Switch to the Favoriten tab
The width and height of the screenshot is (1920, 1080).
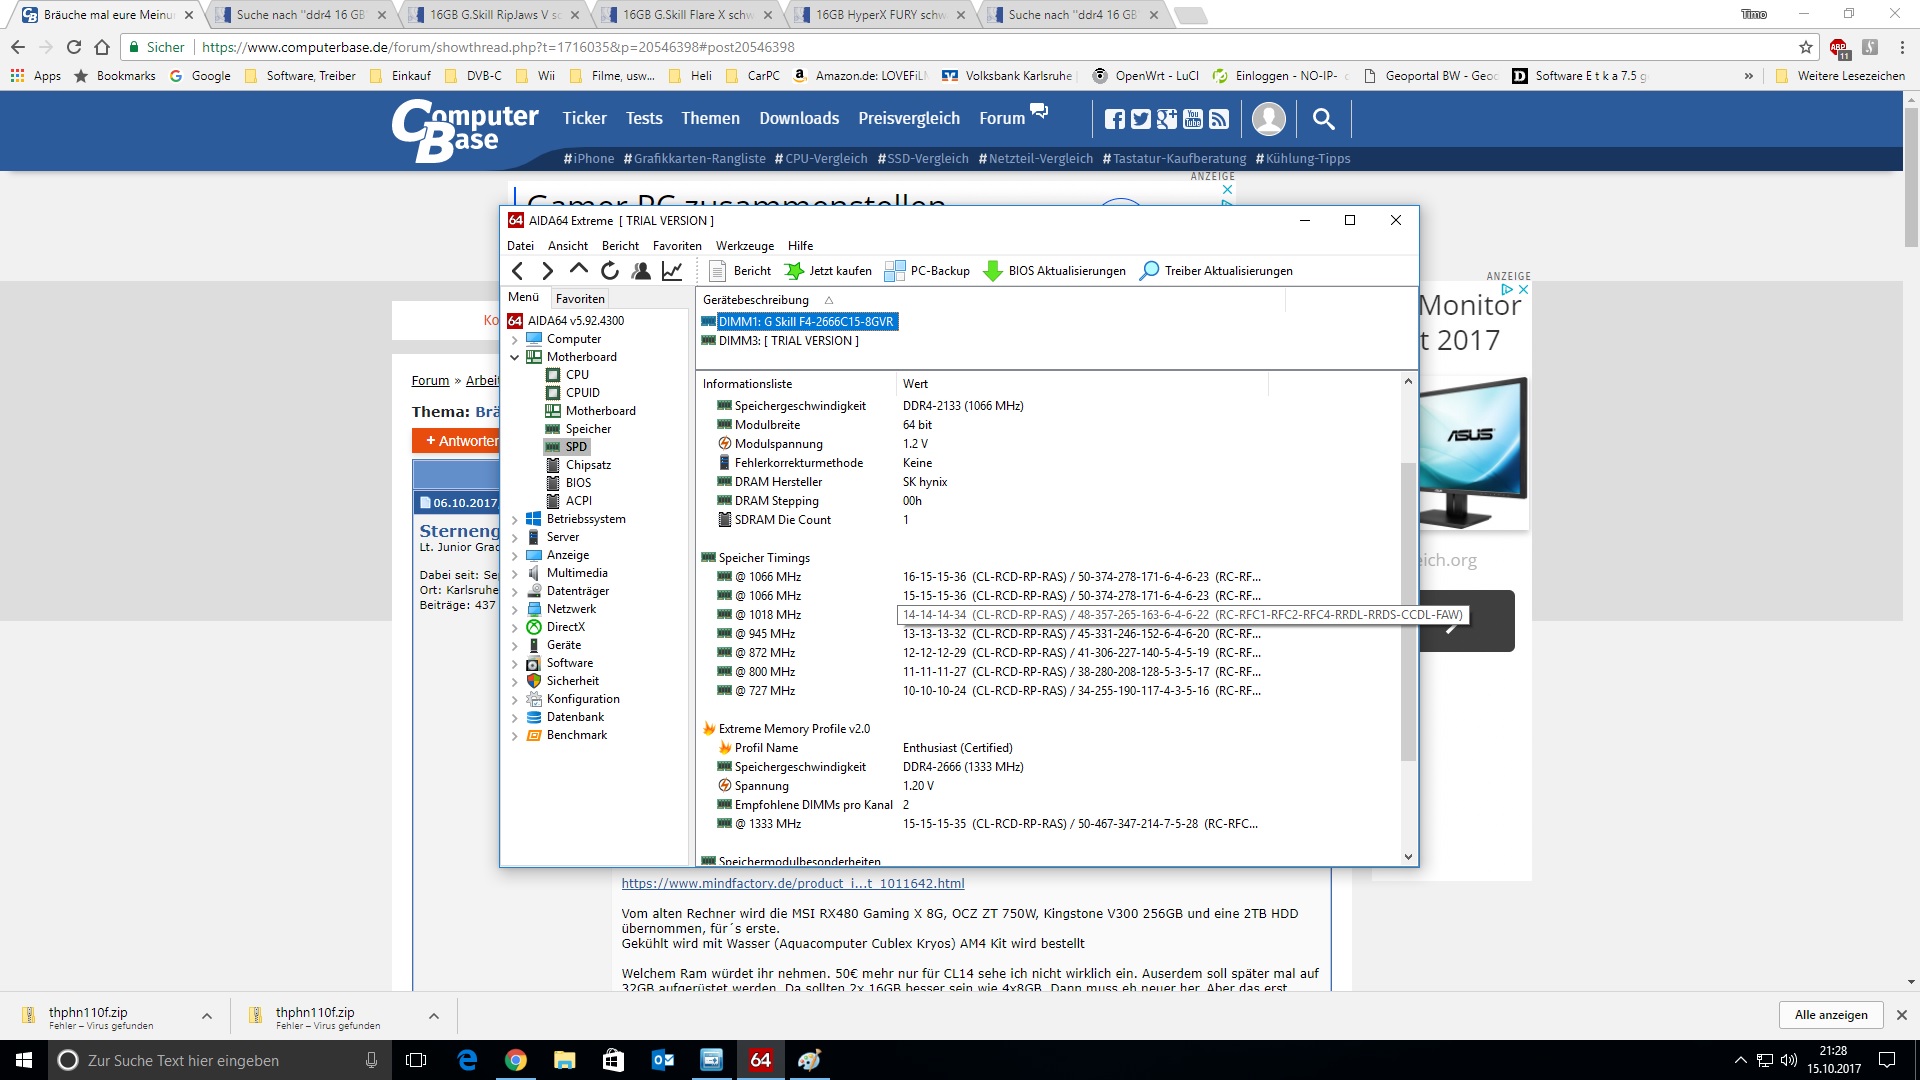tap(580, 298)
